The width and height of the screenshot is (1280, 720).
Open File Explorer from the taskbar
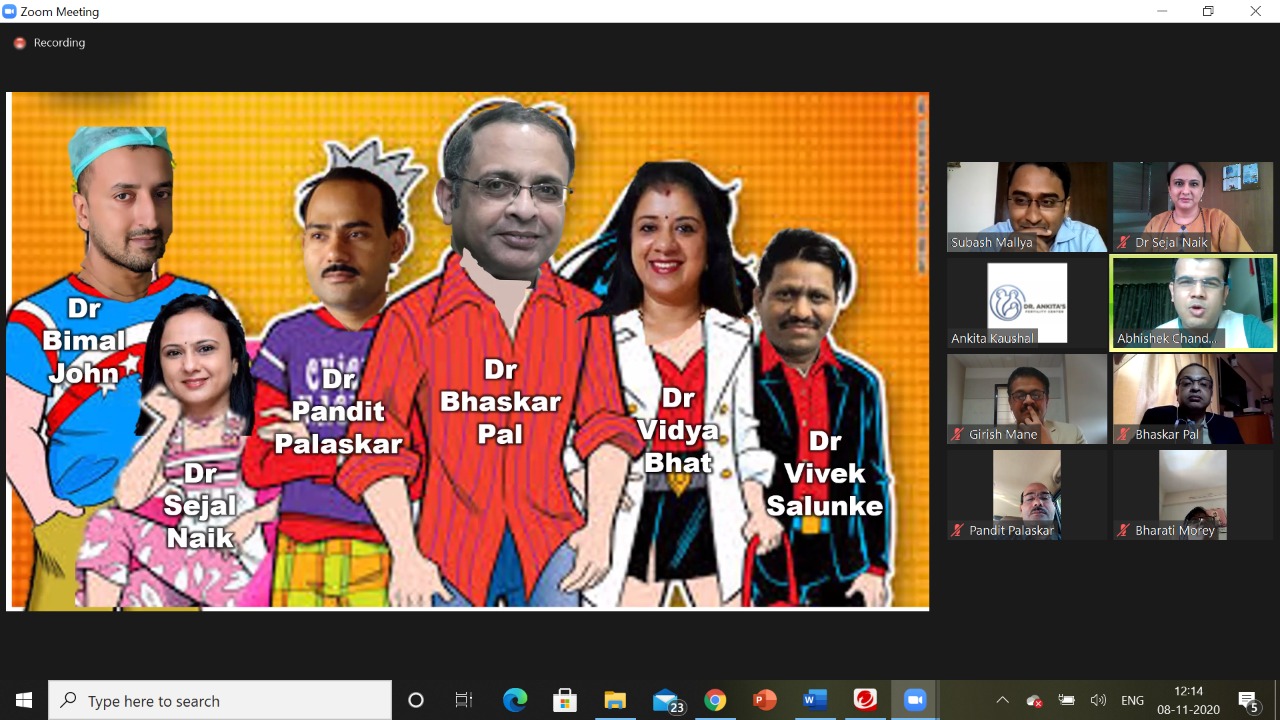[615, 700]
